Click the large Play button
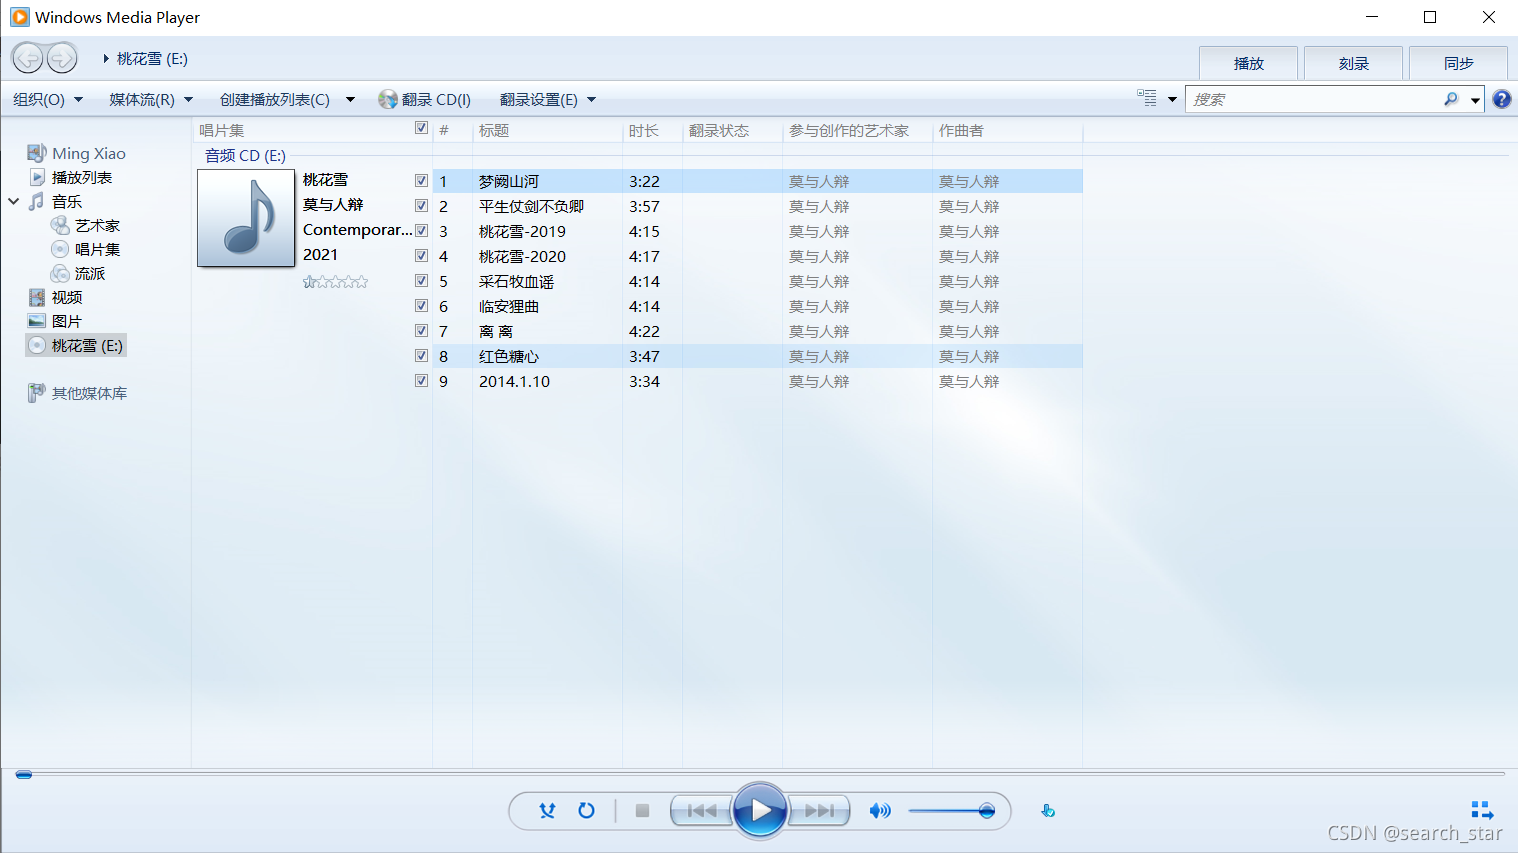1518x853 pixels. (760, 811)
